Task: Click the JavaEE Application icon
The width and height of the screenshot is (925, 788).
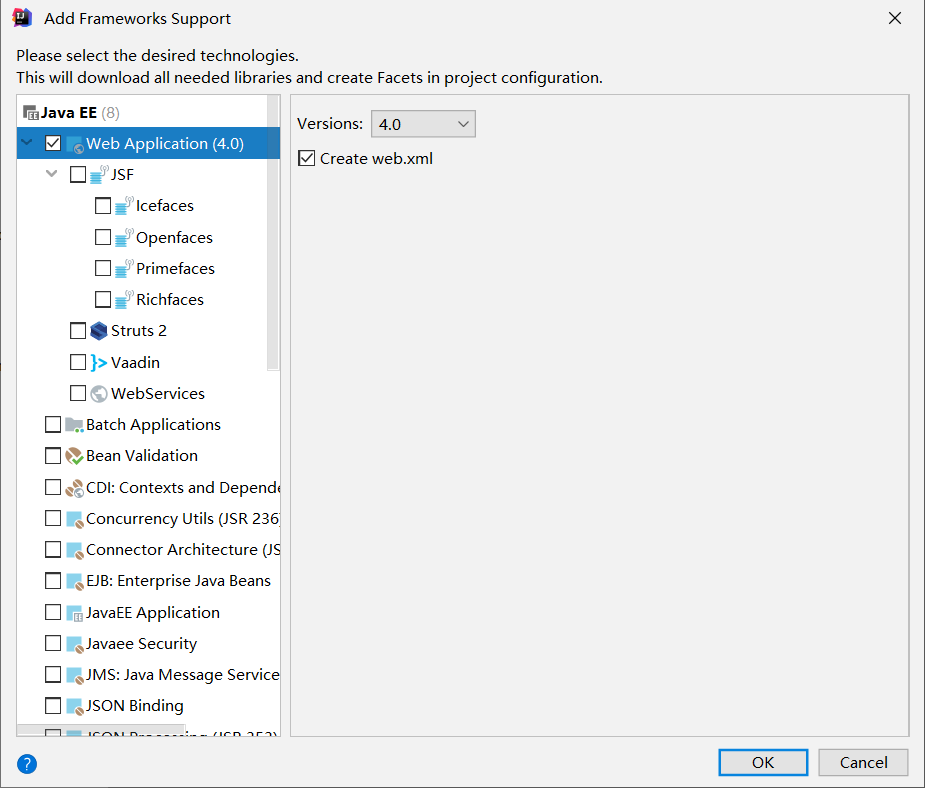Action: [74, 613]
